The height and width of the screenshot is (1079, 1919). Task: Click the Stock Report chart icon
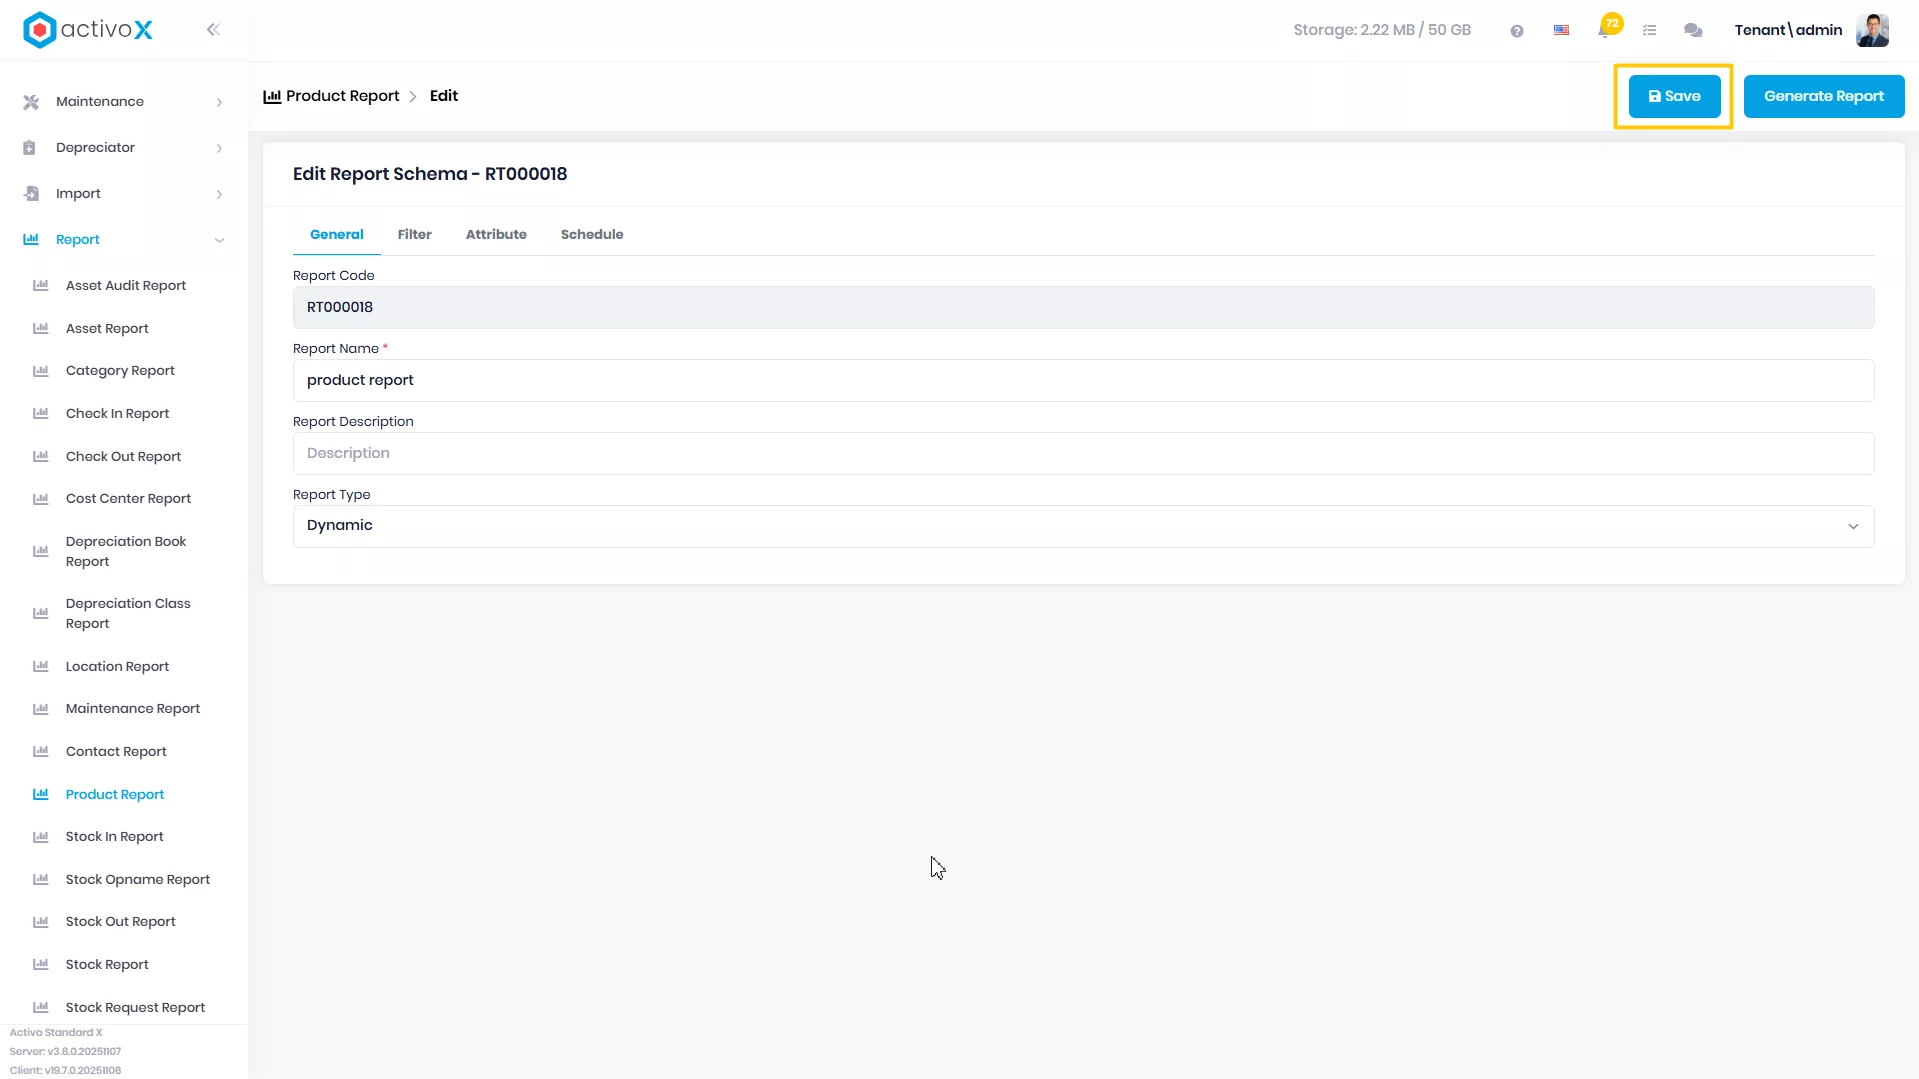pyautogui.click(x=41, y=965)
